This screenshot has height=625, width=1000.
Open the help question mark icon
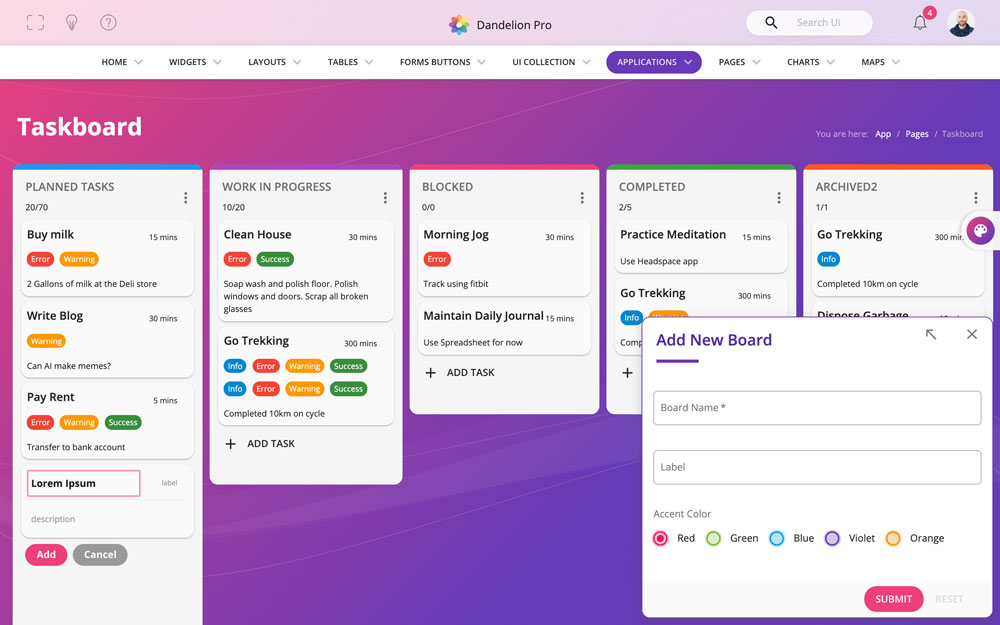[108, 22]
